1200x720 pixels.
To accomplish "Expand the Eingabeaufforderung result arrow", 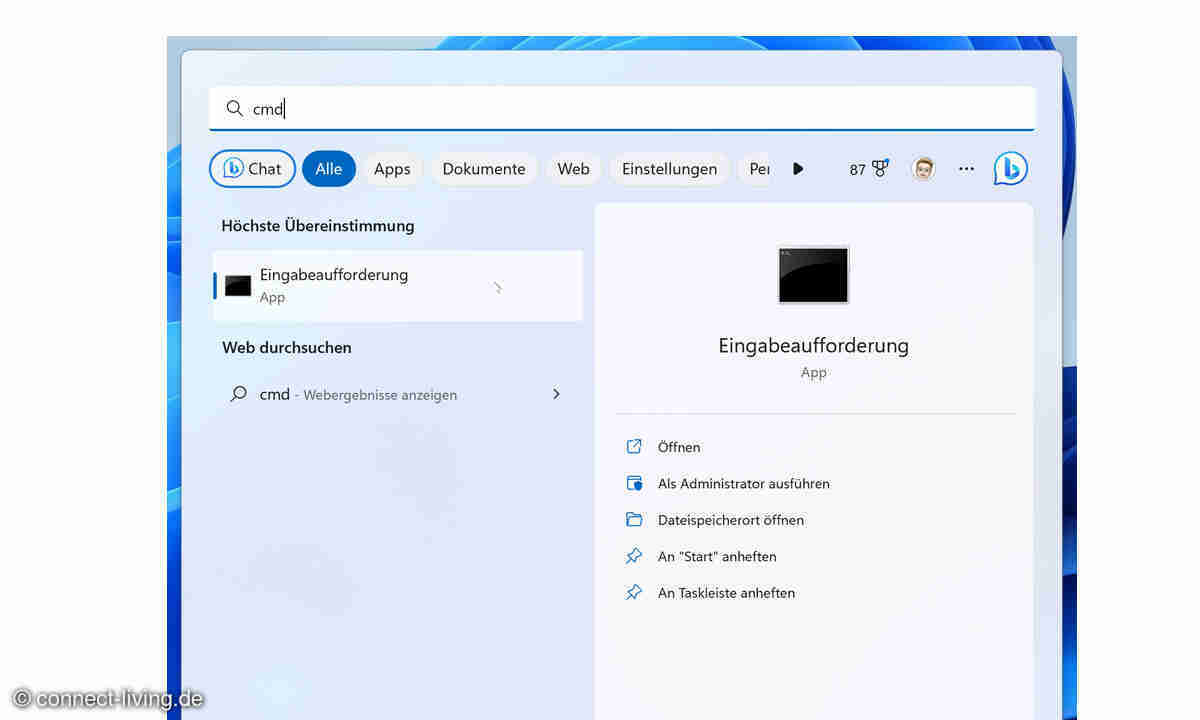I will [497, 288].
